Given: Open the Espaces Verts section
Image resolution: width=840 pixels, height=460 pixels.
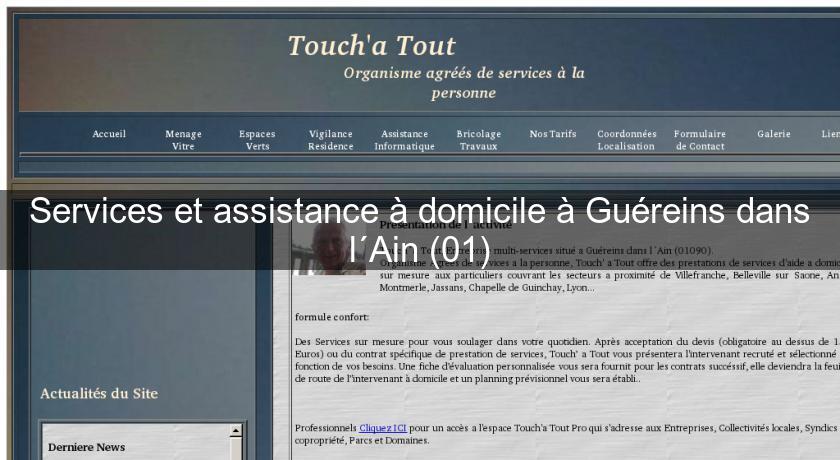Looking at the screenshot, I should (257, 140).
